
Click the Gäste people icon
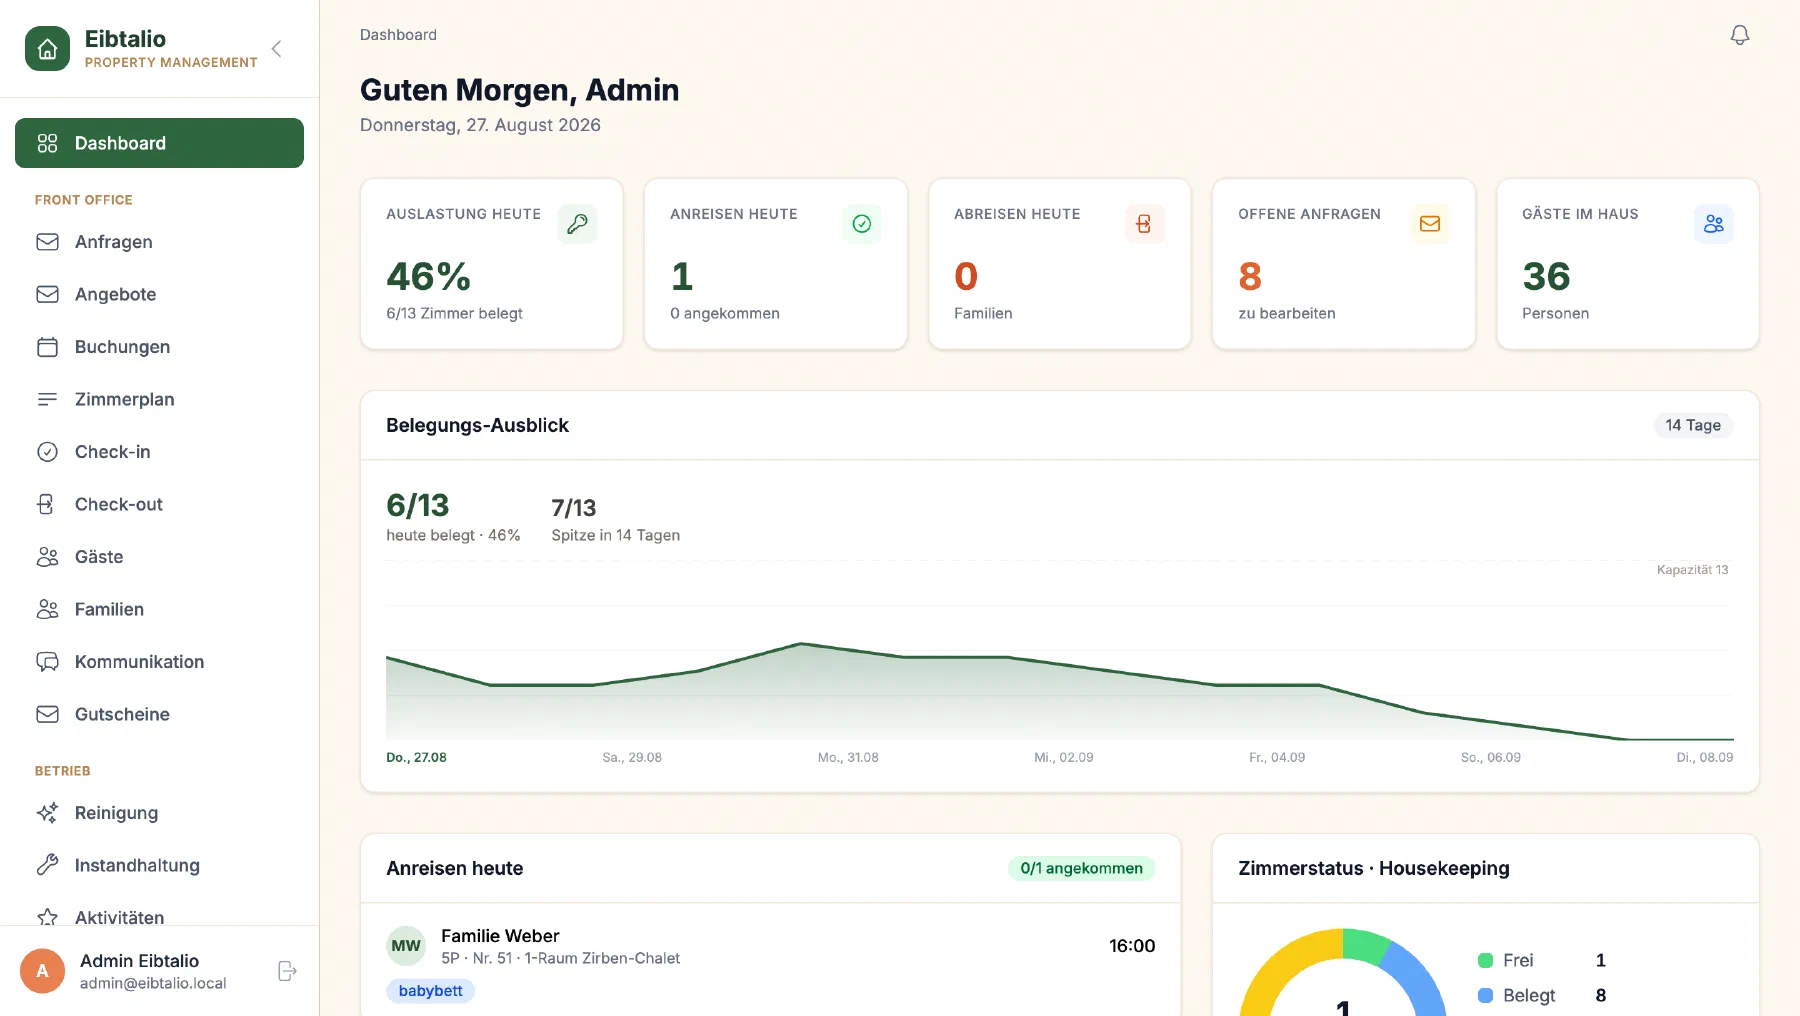pyautogui.click(x=47, y=557)
